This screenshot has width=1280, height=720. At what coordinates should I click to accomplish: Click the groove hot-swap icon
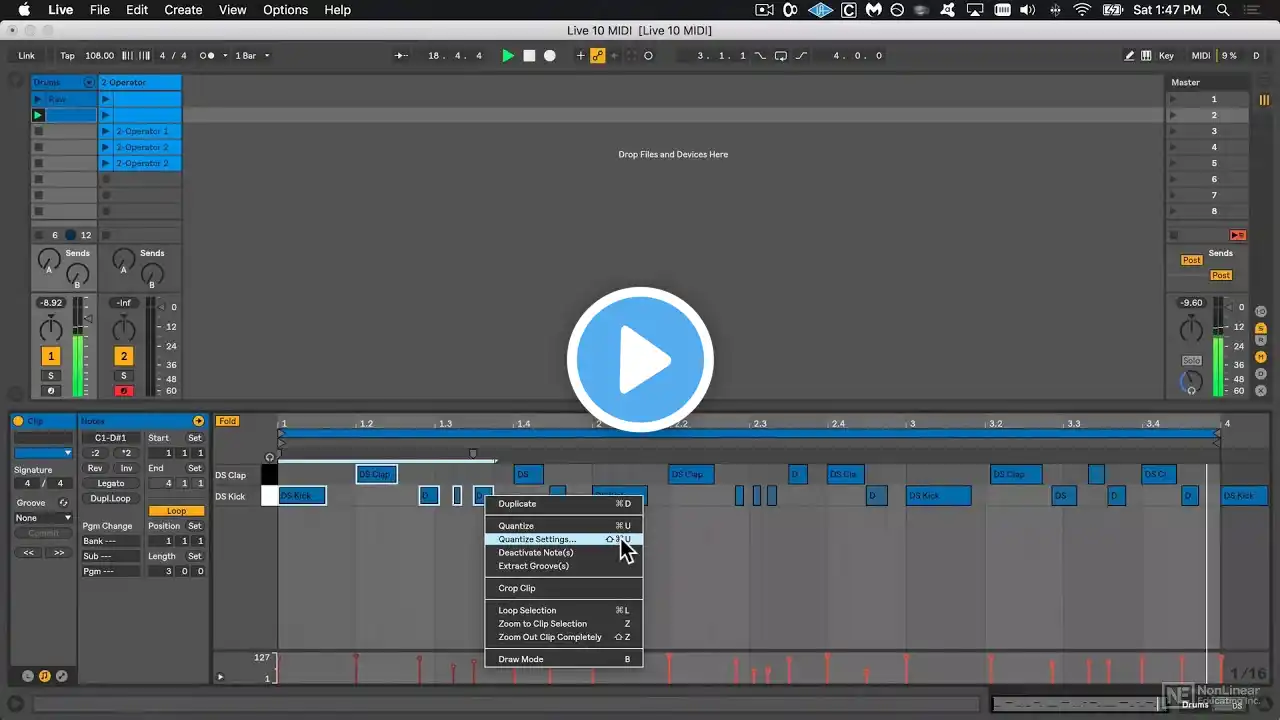coord(63,503)
